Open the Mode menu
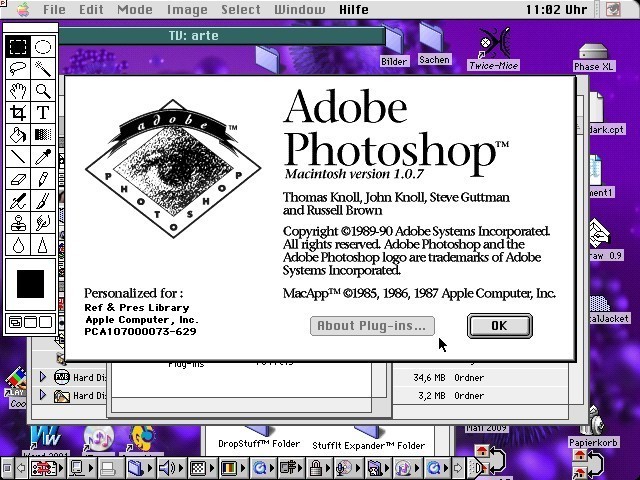This screenshot has width=640, height=480. [135, 9]
